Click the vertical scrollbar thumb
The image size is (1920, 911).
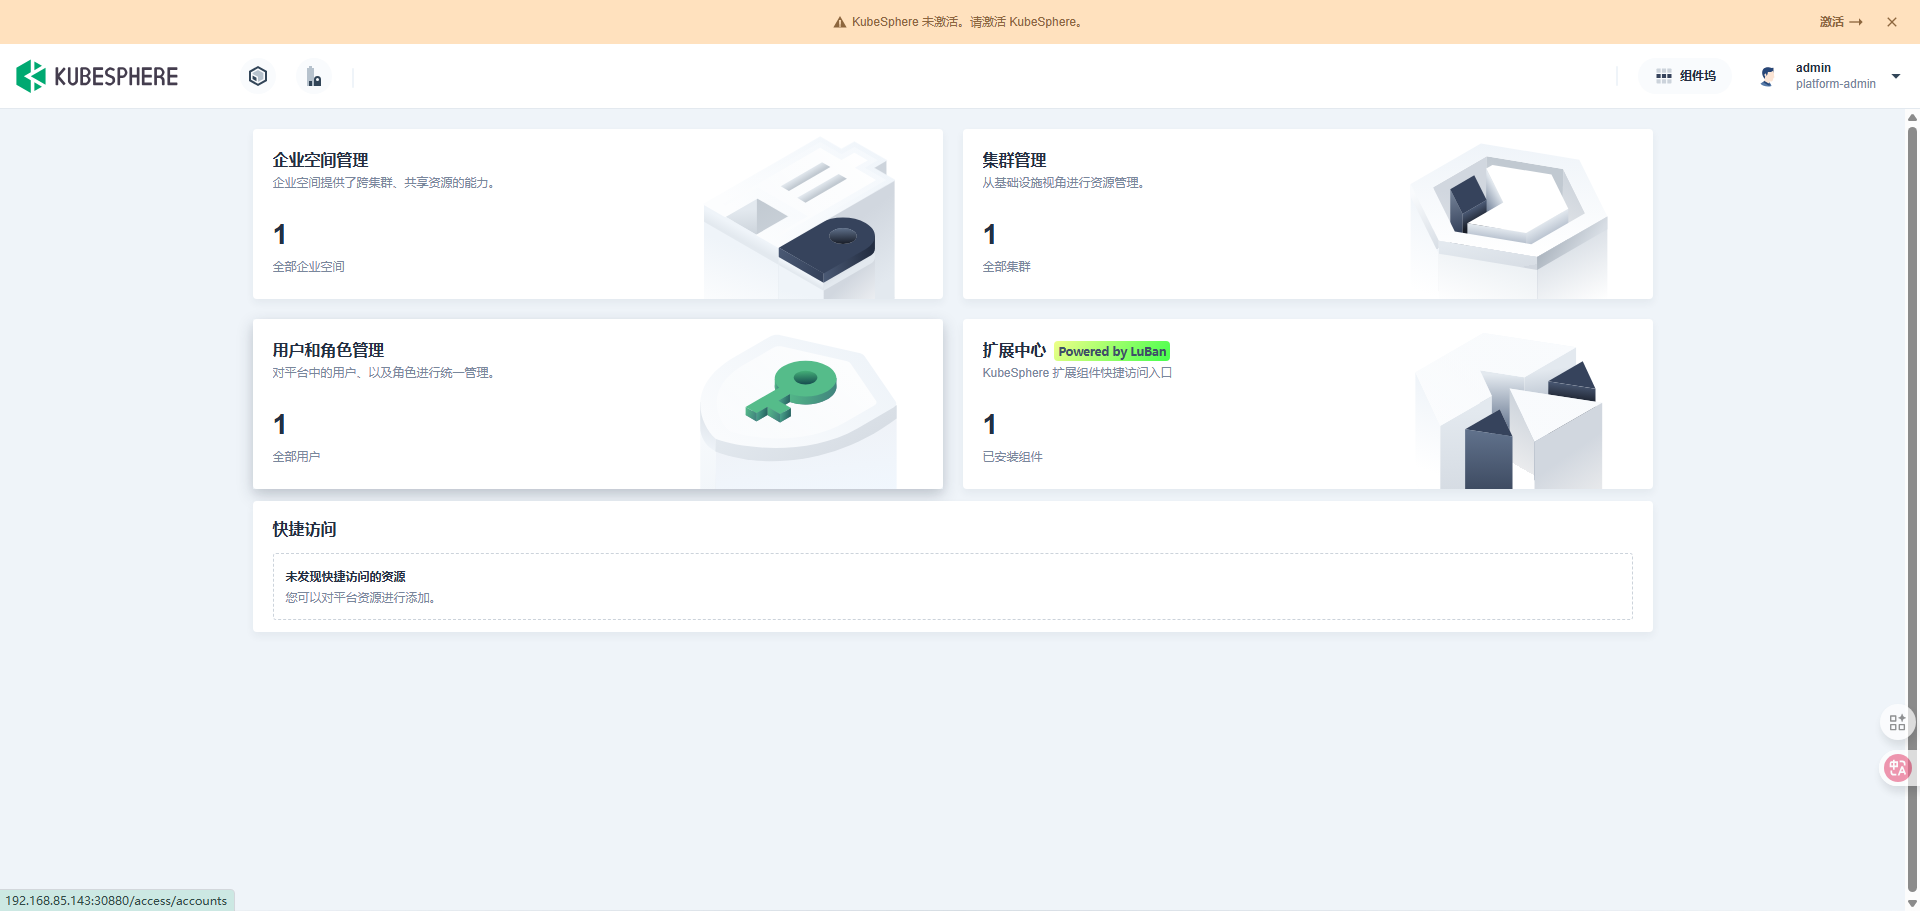click(x=1912, y=509)
